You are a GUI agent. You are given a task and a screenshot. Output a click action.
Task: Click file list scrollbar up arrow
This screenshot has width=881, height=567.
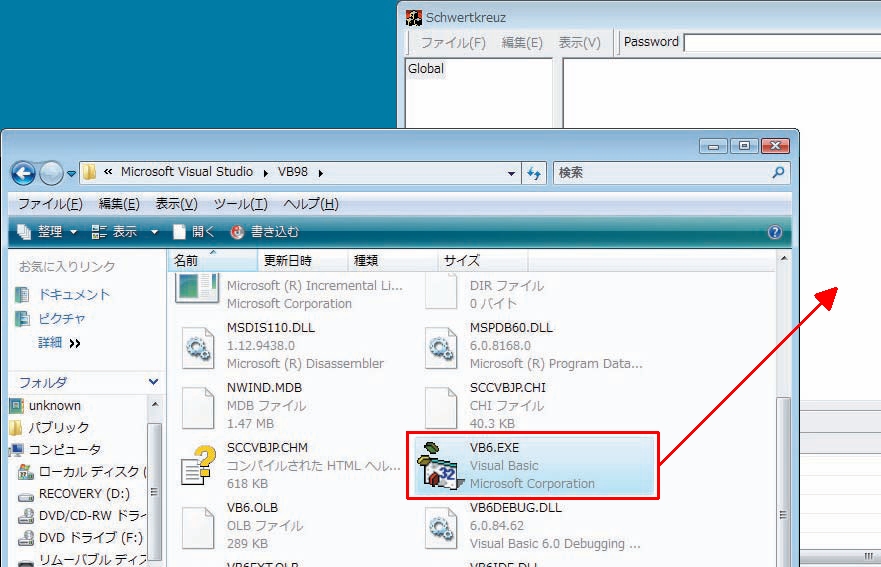(784, 258)
